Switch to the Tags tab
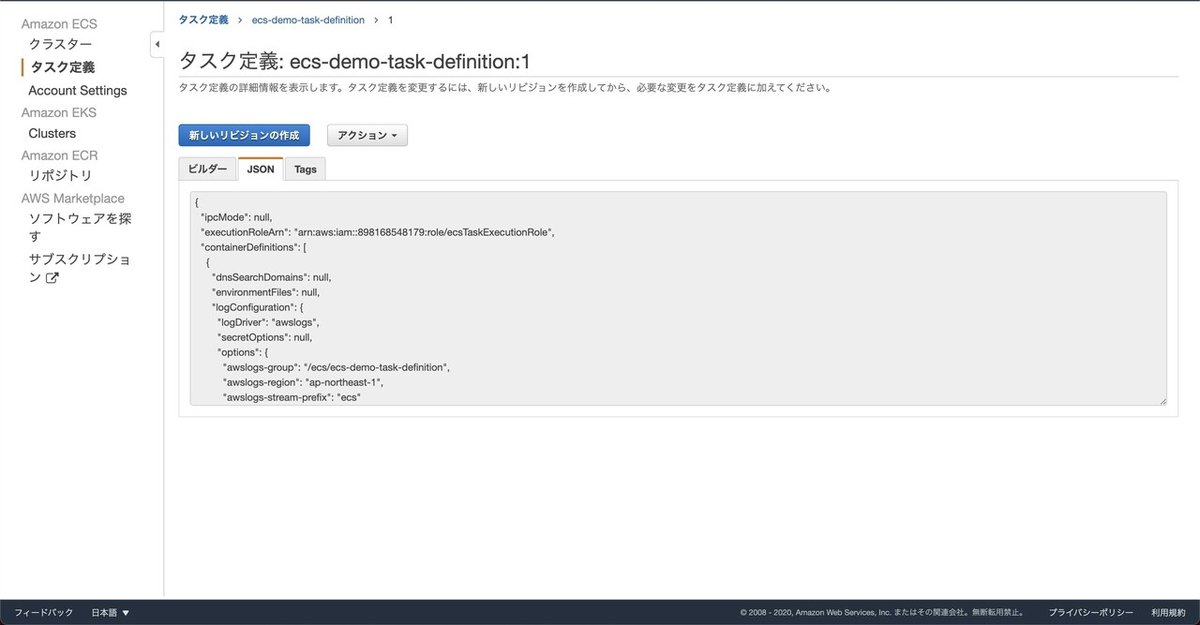 click(306, 169)
